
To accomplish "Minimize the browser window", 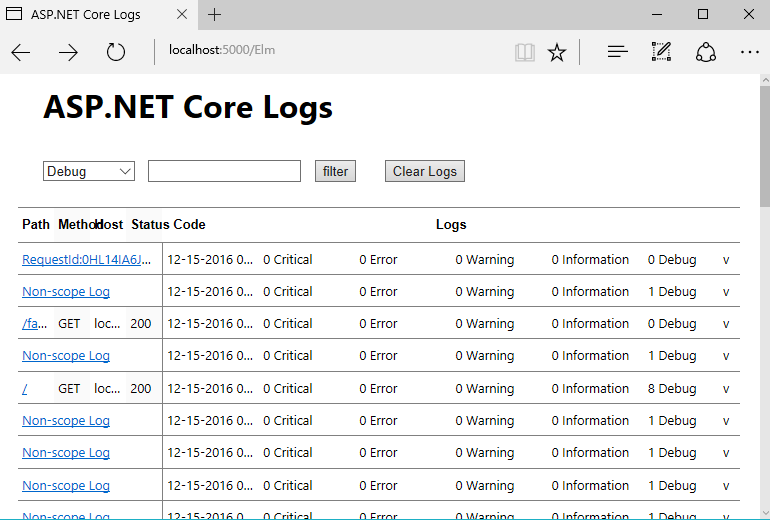I will [657, 14].
